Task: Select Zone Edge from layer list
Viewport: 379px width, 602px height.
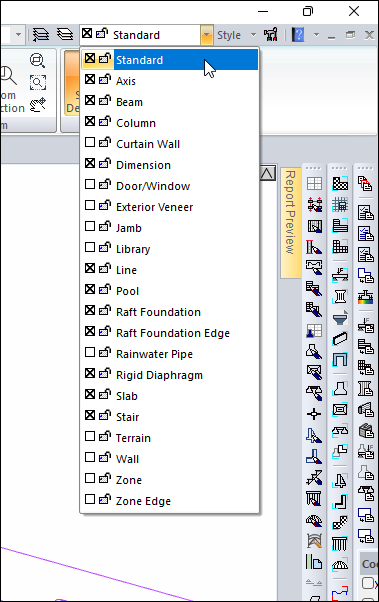Action: (169, 501)
